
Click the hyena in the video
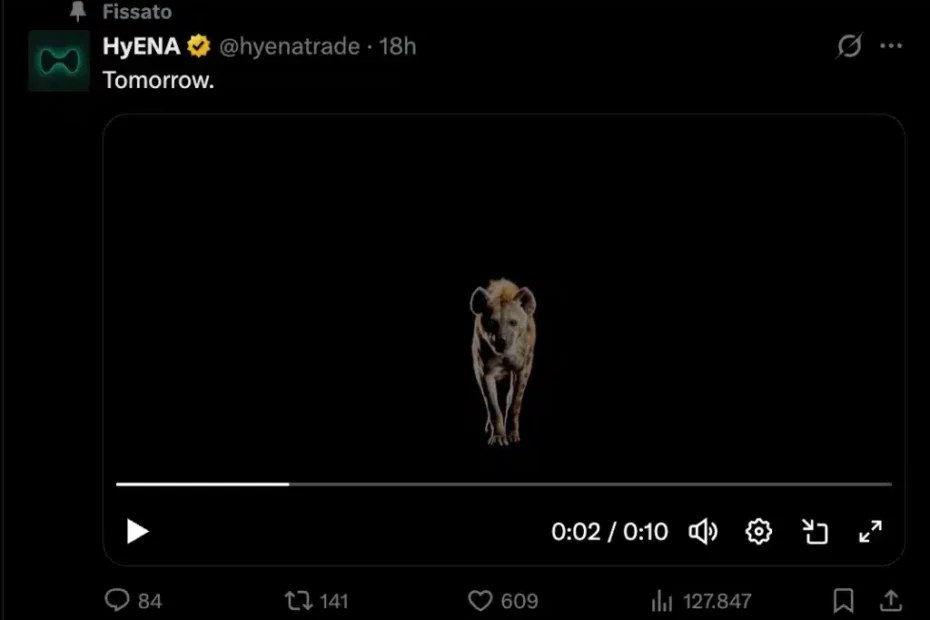pyautogui.click(x=503, y=360)
